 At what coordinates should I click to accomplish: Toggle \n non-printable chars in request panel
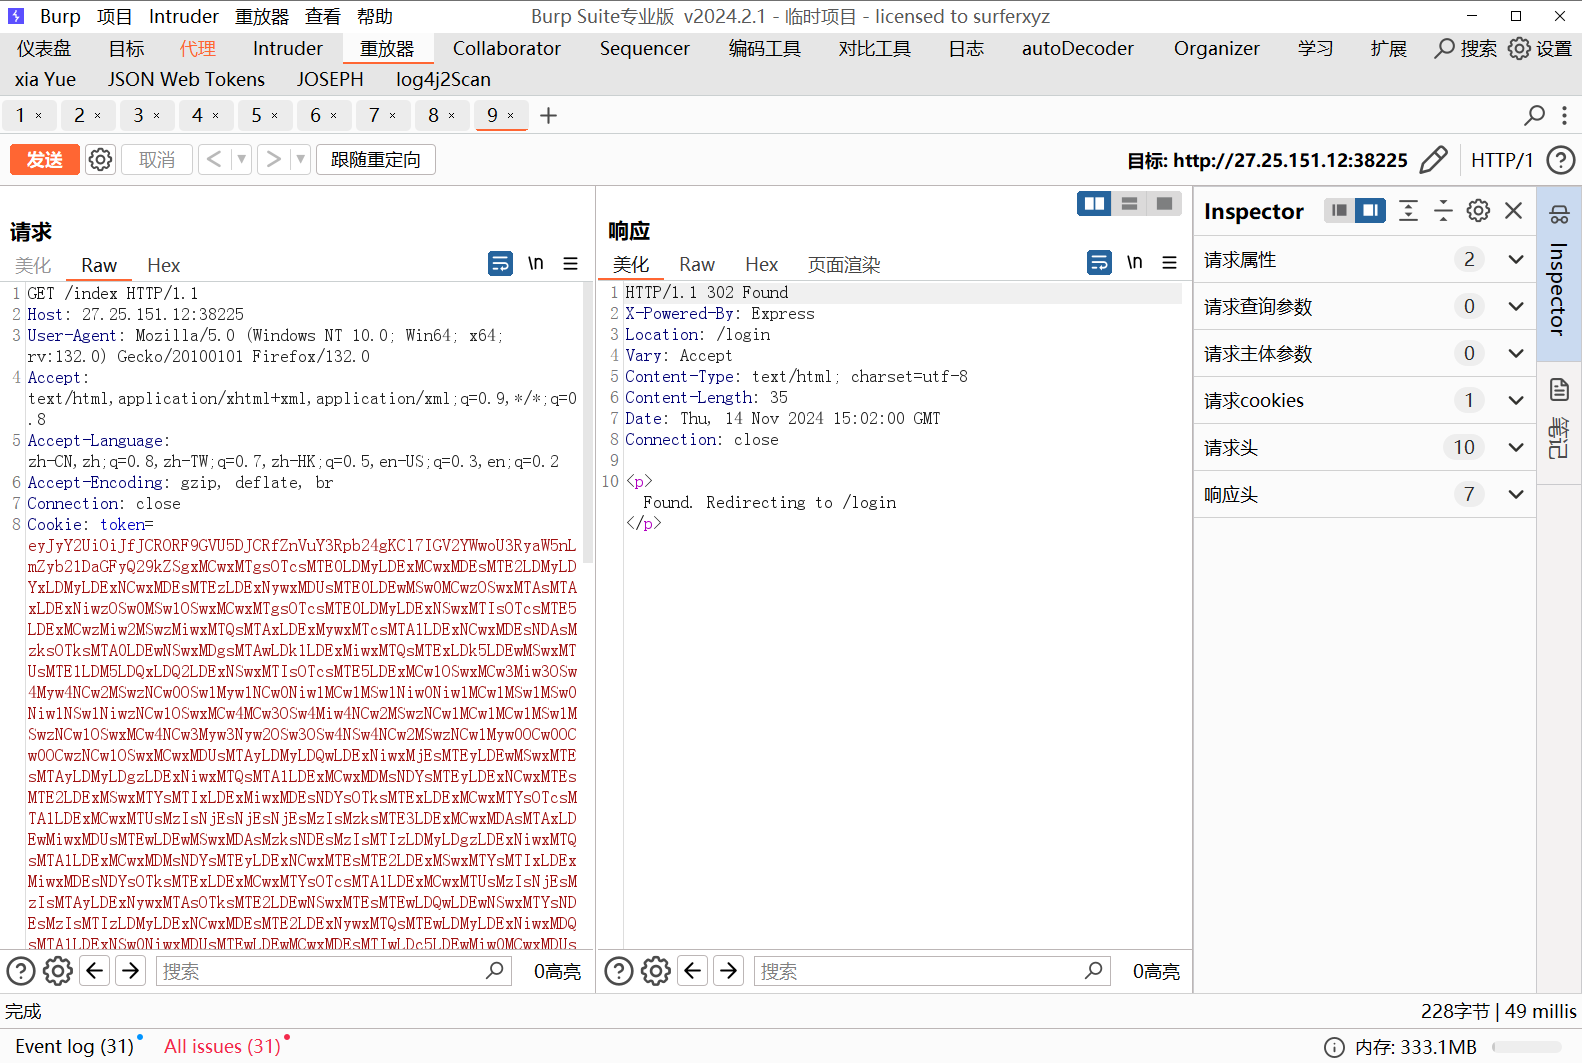536,264
